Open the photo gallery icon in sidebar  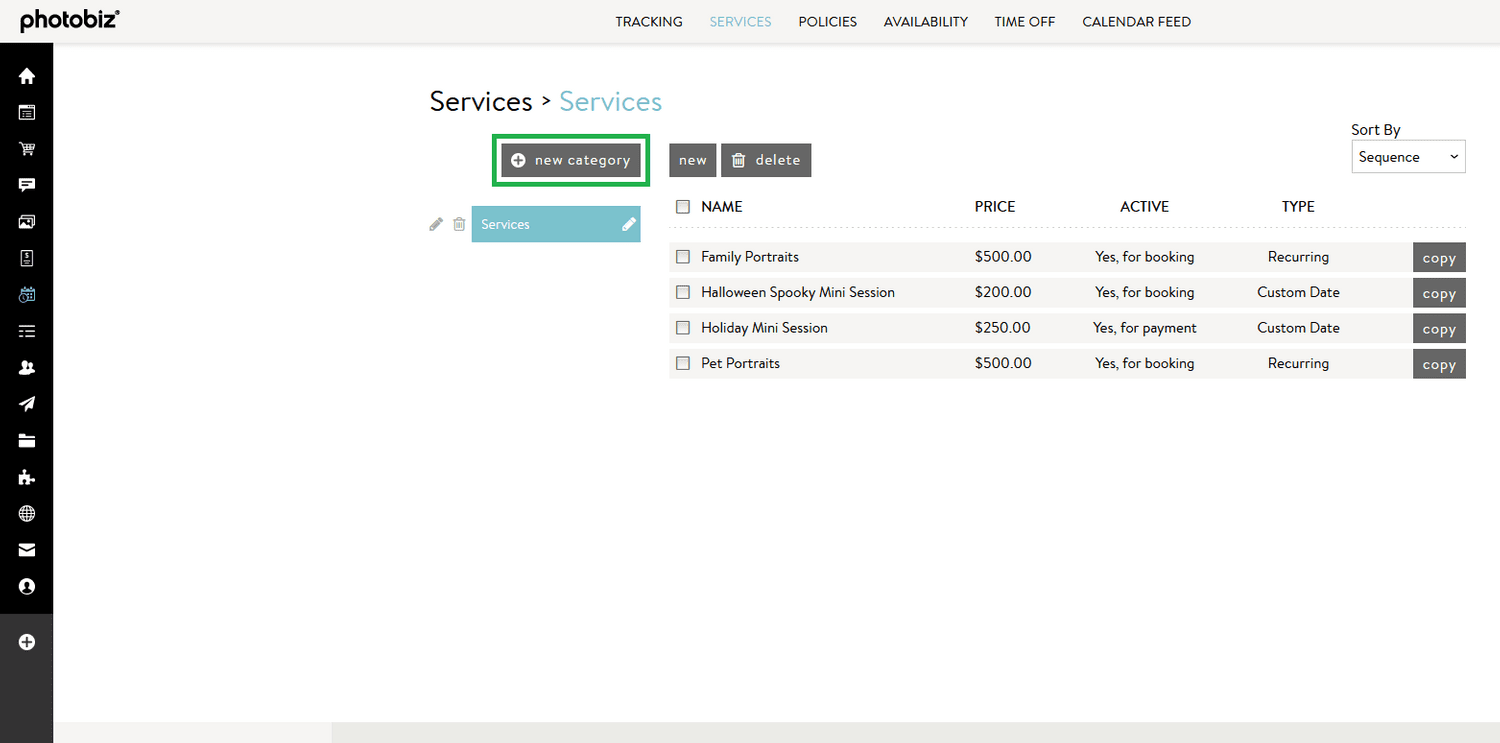click(x=27, y=221)
